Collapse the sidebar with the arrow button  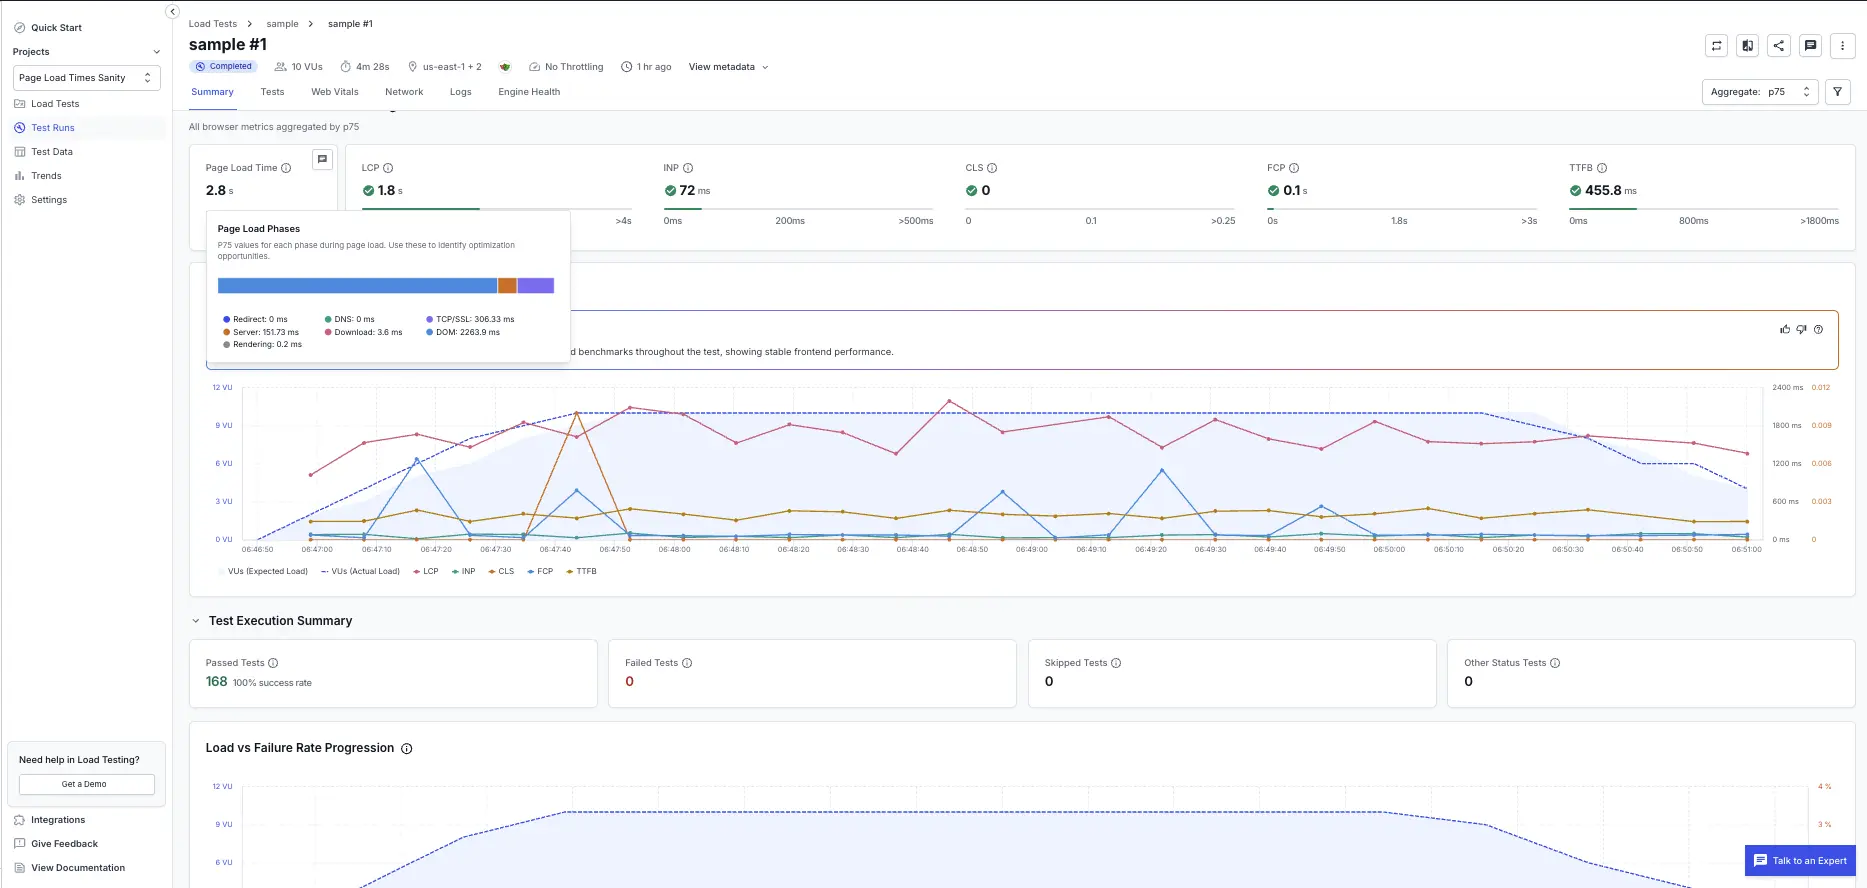pyautogui.click(x=172, y=11)
